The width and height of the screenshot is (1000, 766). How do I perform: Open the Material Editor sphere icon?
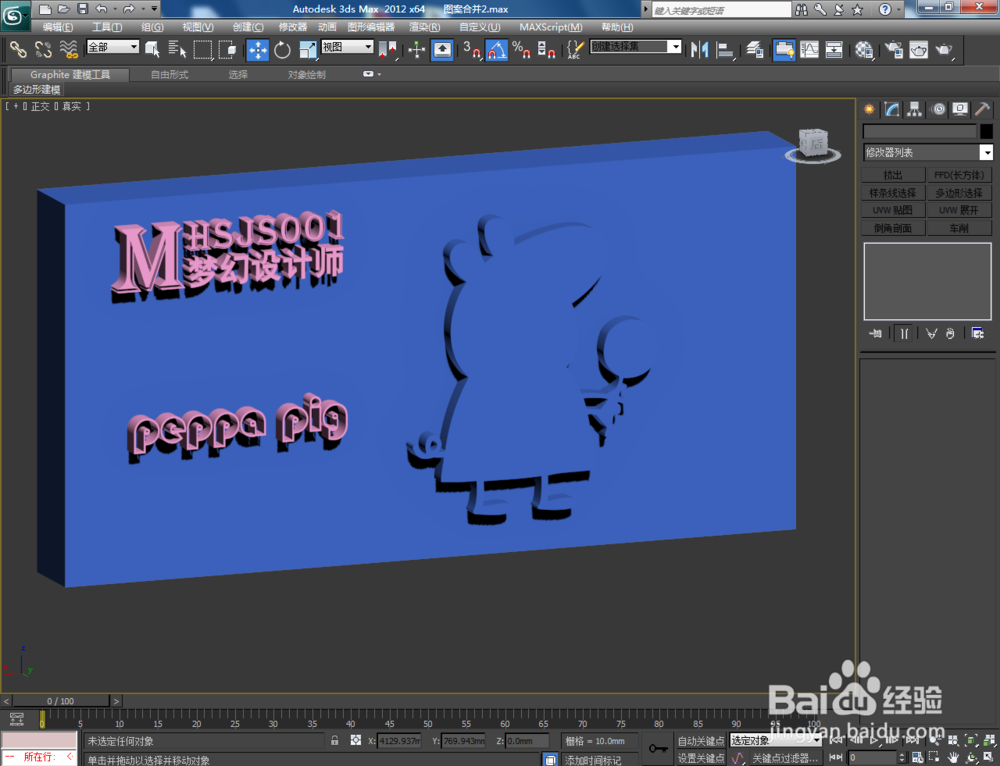tap(864, 49)
